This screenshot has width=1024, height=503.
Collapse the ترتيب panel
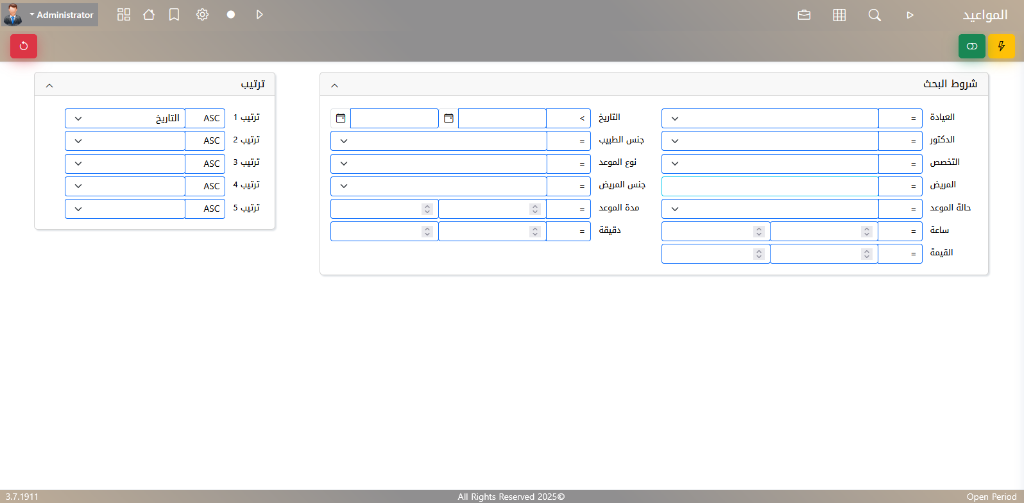[x=50, y=86]
